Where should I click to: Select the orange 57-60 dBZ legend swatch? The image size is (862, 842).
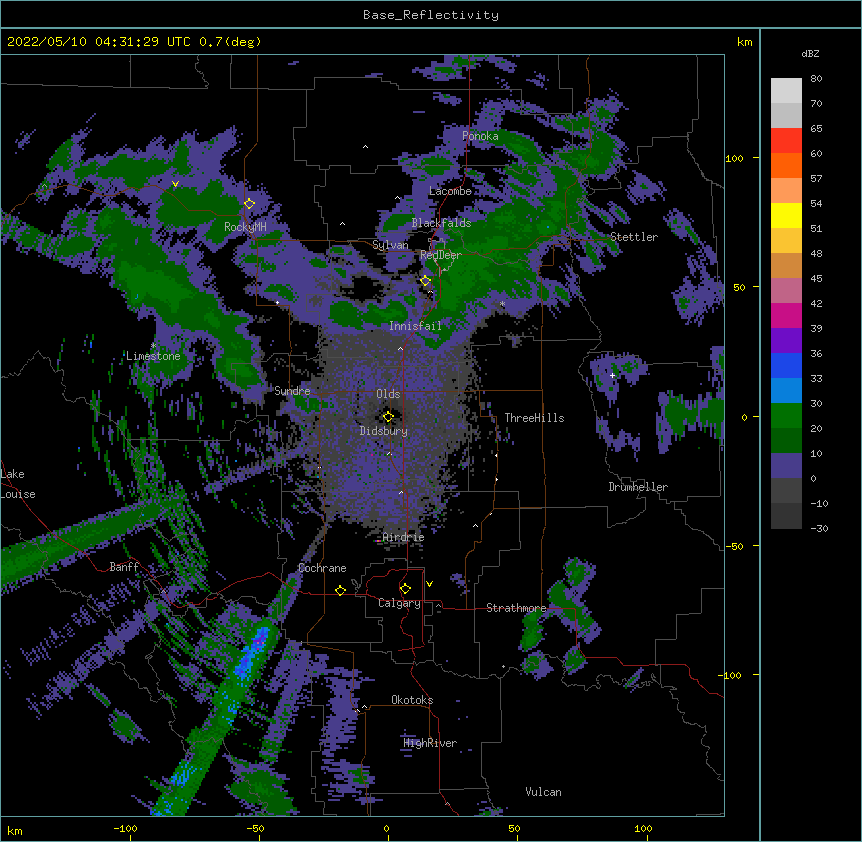[x=786, y=165]
